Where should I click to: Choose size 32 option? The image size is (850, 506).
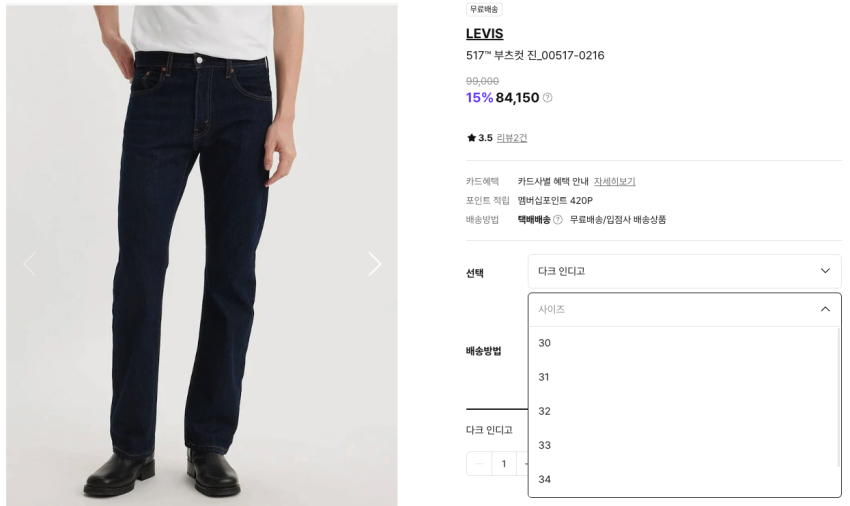683,412
